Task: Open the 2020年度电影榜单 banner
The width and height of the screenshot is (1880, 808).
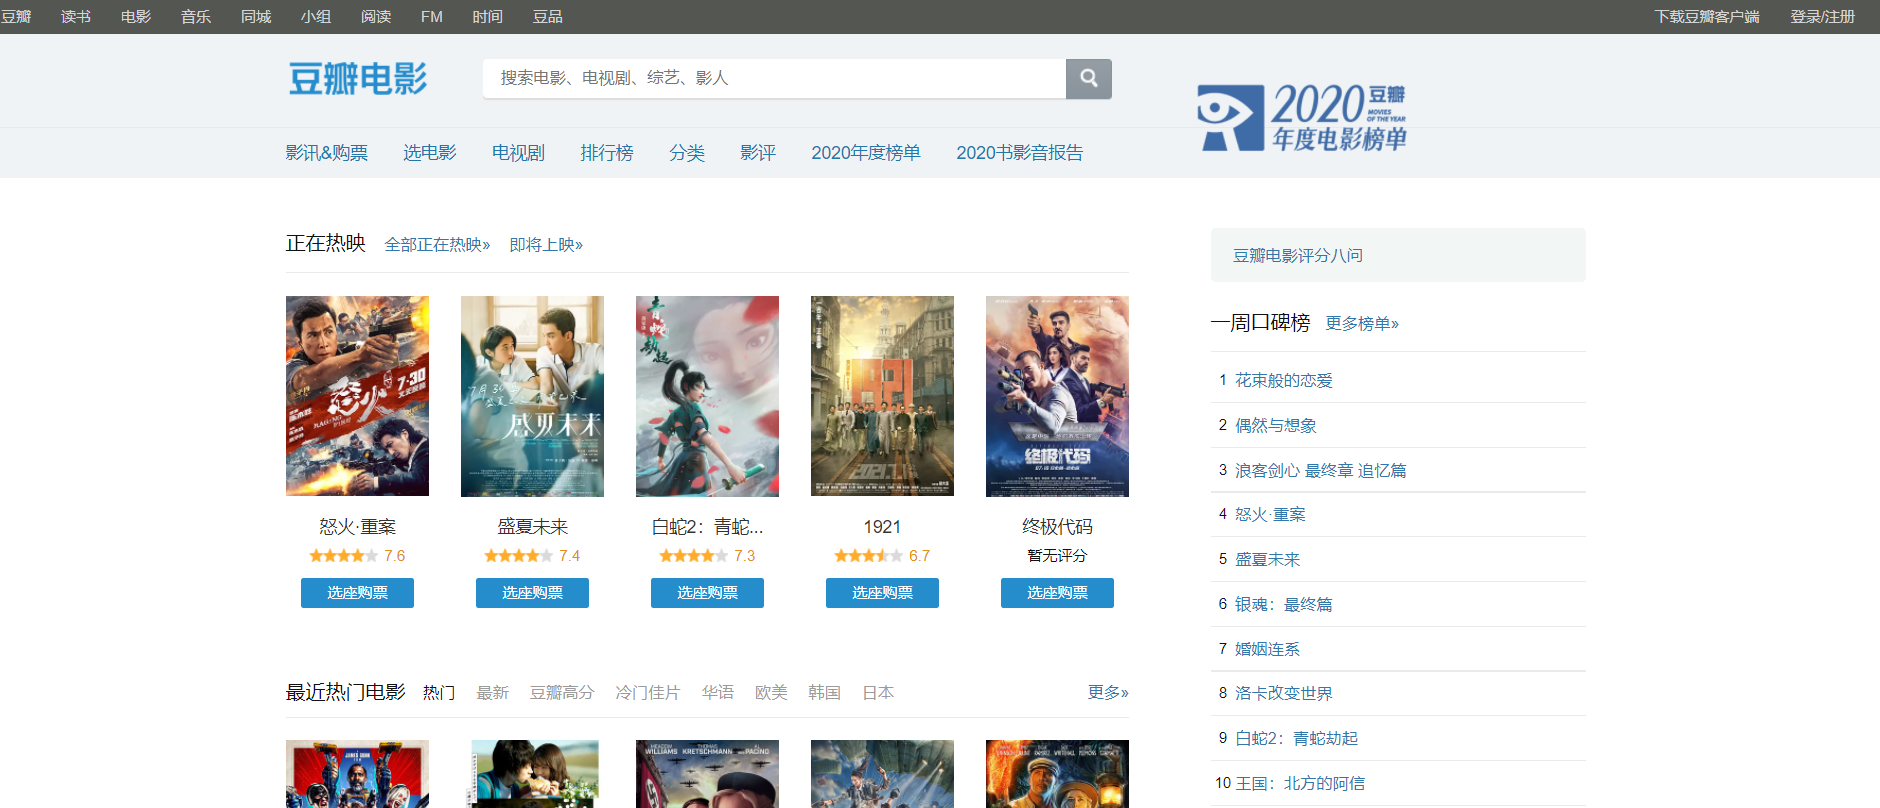Action: (x=1302, y=118)
